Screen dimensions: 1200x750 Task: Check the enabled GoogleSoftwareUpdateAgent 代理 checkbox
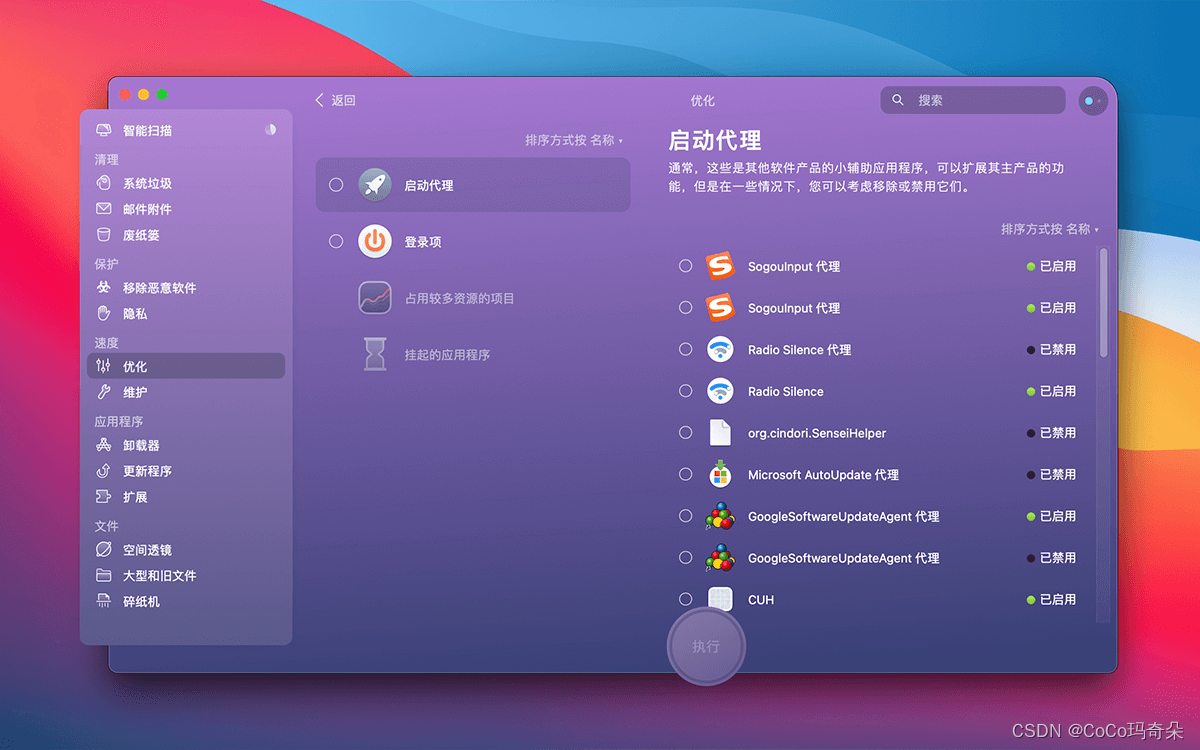685,516
